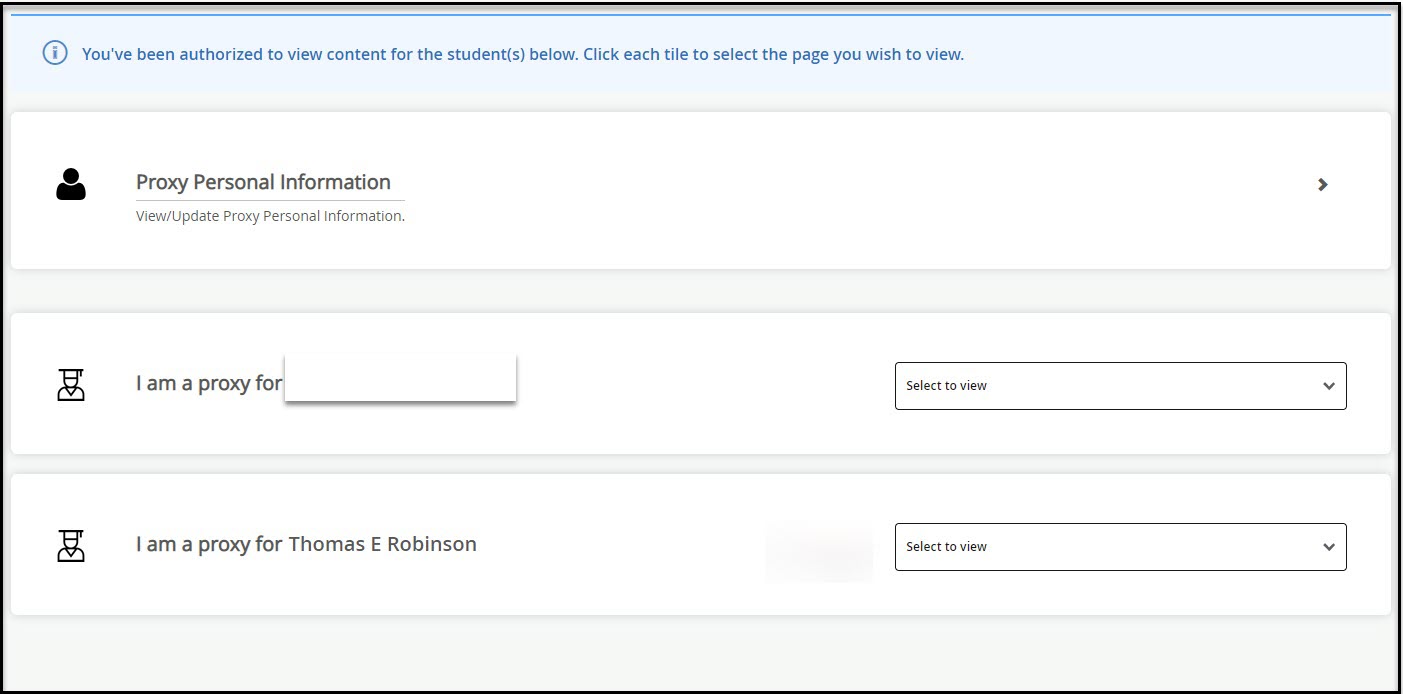
Task: Click the authorization message text in the banner
Action: point(522,54)
